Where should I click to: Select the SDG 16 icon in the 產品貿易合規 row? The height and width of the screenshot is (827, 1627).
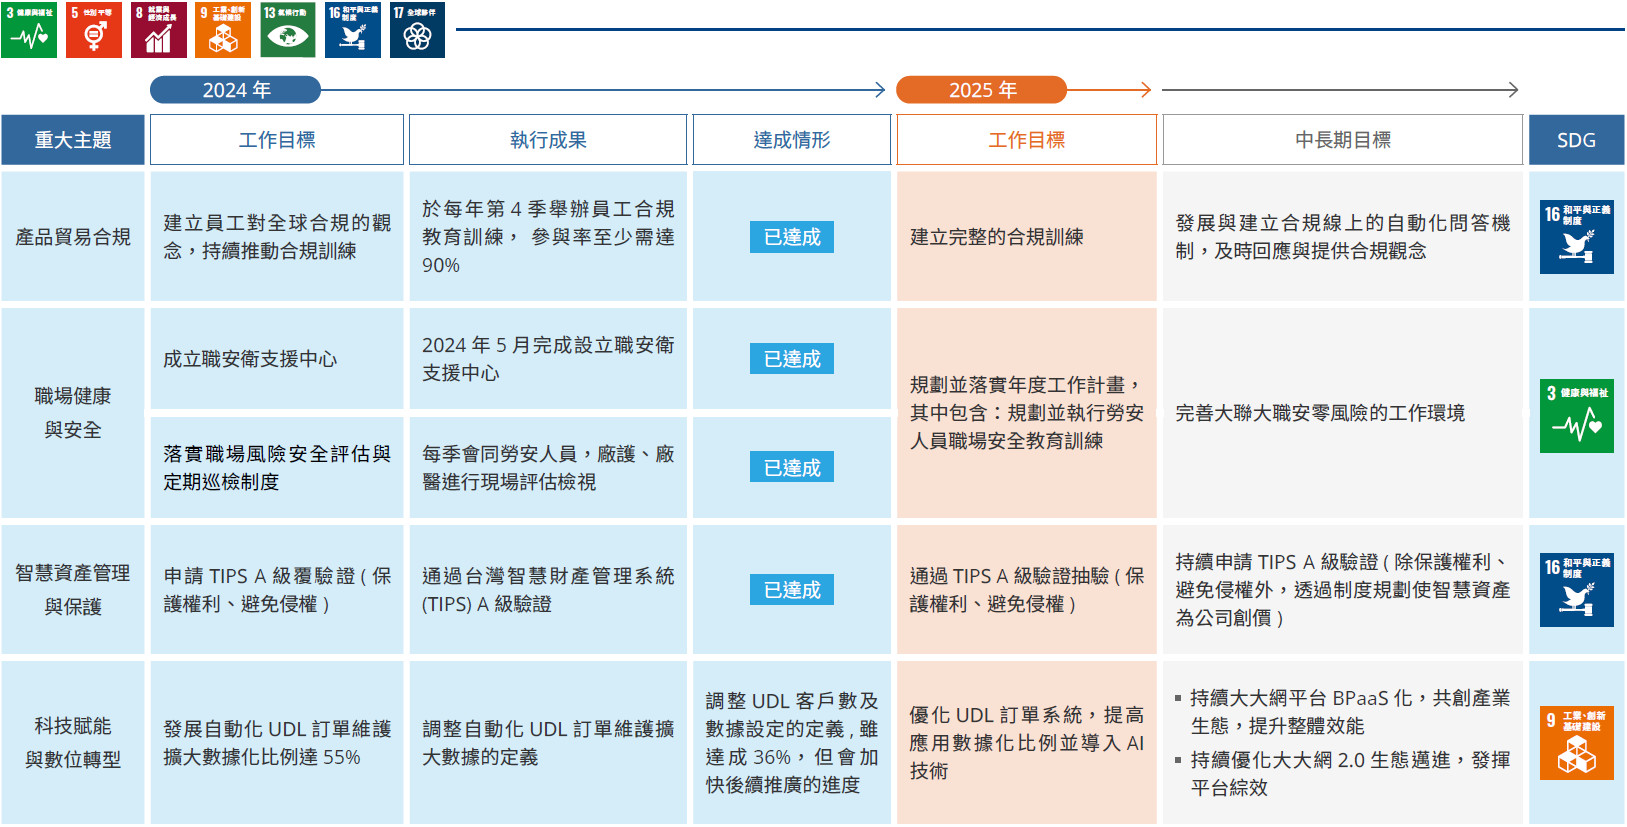1576,237
